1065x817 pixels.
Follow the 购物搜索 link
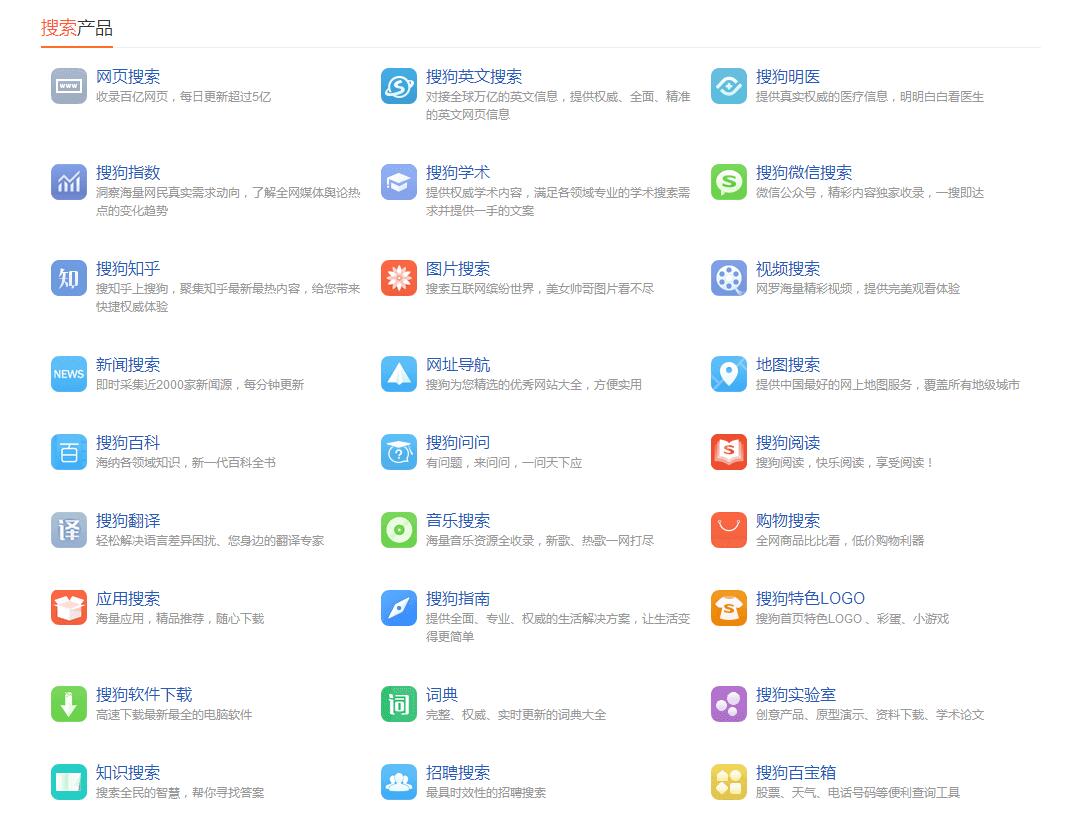788,520
